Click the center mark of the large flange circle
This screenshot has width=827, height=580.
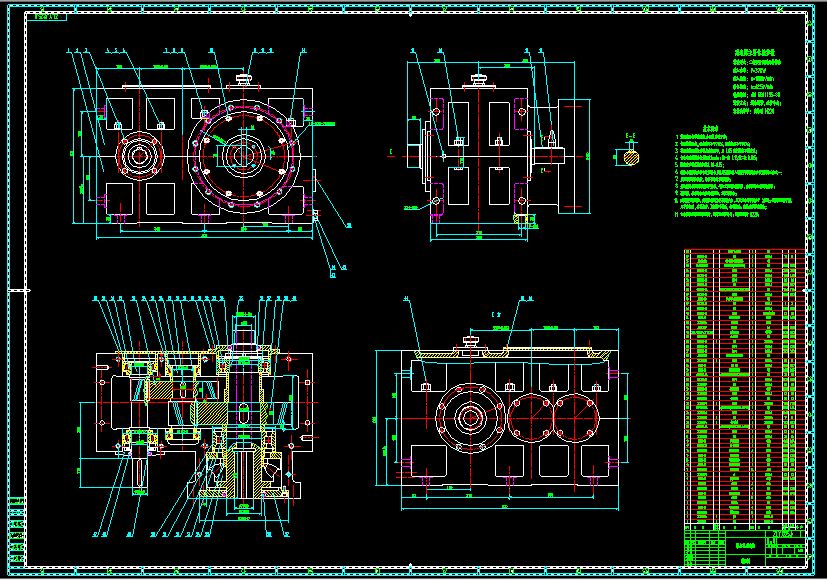243,155
